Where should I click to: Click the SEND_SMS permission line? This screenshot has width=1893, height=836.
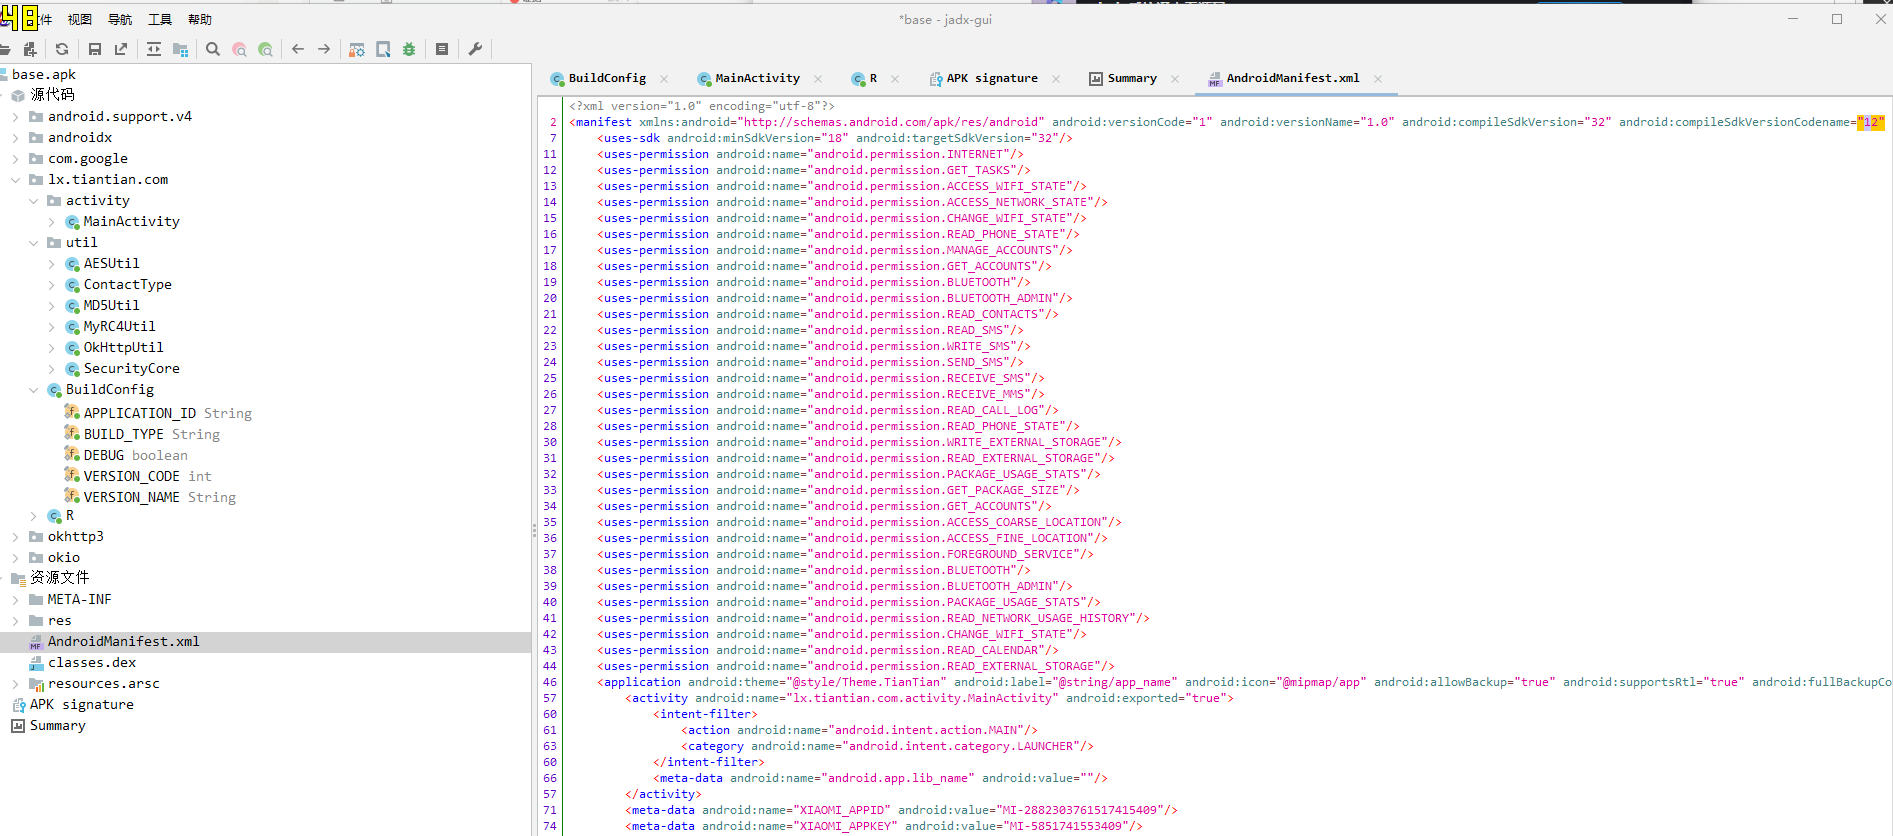click(810, 362)
